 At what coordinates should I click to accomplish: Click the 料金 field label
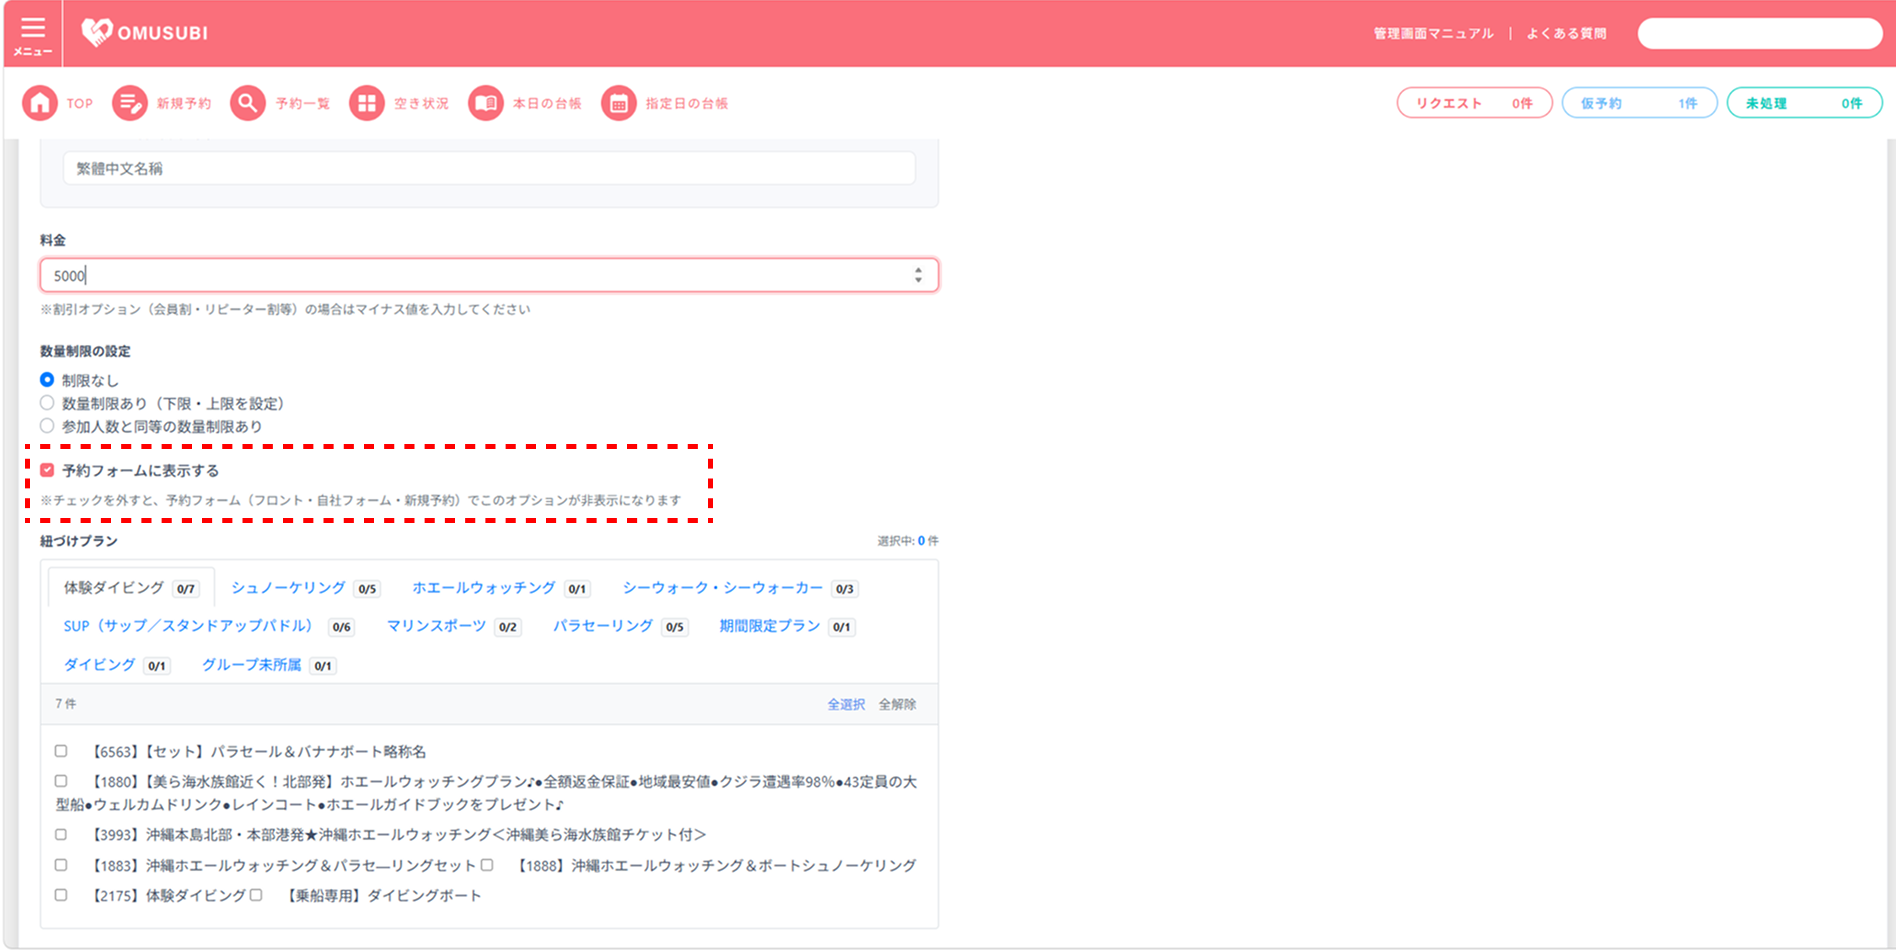pyautogui.click(x=53, y=240)
